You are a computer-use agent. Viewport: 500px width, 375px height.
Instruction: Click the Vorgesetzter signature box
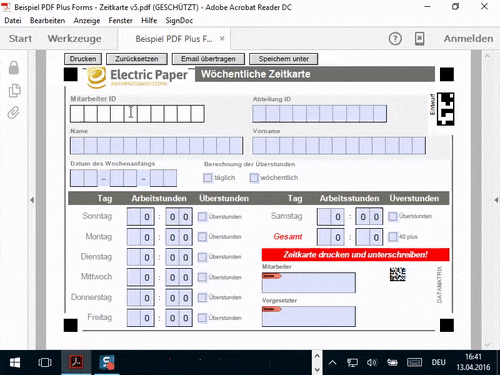click(309, 316)
